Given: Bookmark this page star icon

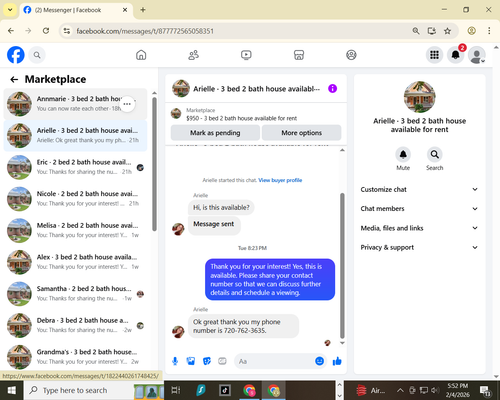Looking at the screenshot, I should point(447,31).
